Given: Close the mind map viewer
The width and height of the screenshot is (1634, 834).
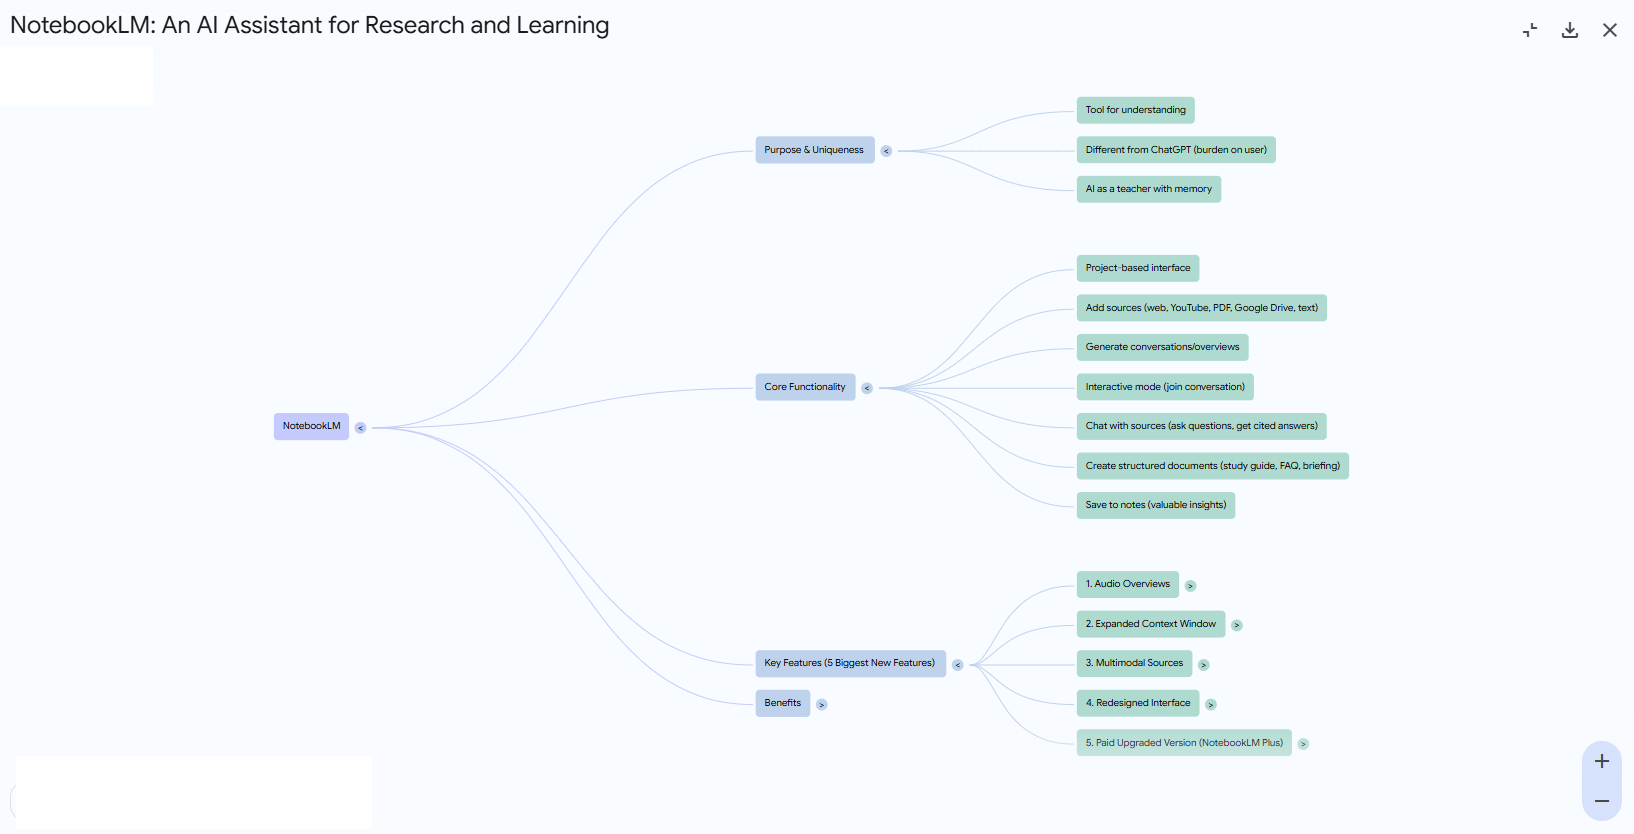Looking at the screenshot, I should click(x=1610, y=30).
